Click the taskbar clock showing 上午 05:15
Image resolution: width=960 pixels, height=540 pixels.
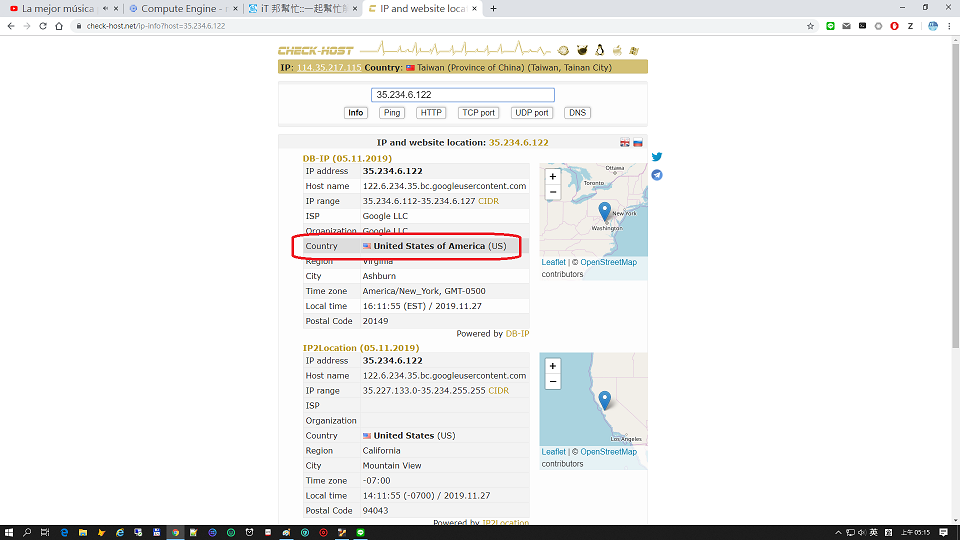(x=915, y=533)
